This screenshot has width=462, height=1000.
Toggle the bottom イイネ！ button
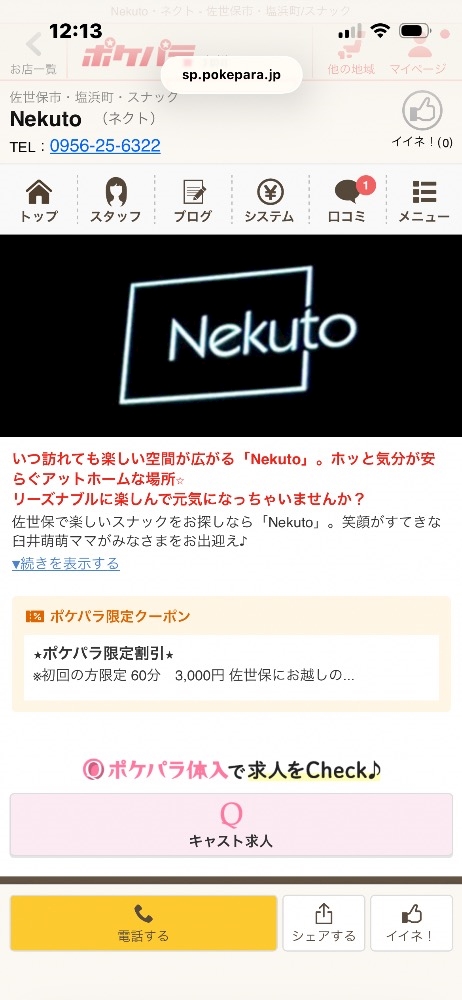411,923
